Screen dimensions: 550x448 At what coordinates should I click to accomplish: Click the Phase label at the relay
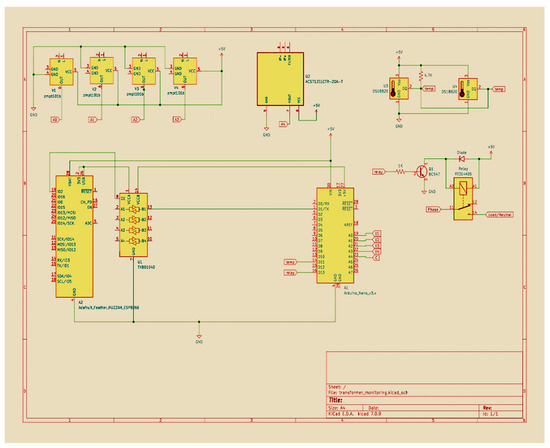[433, 209]
